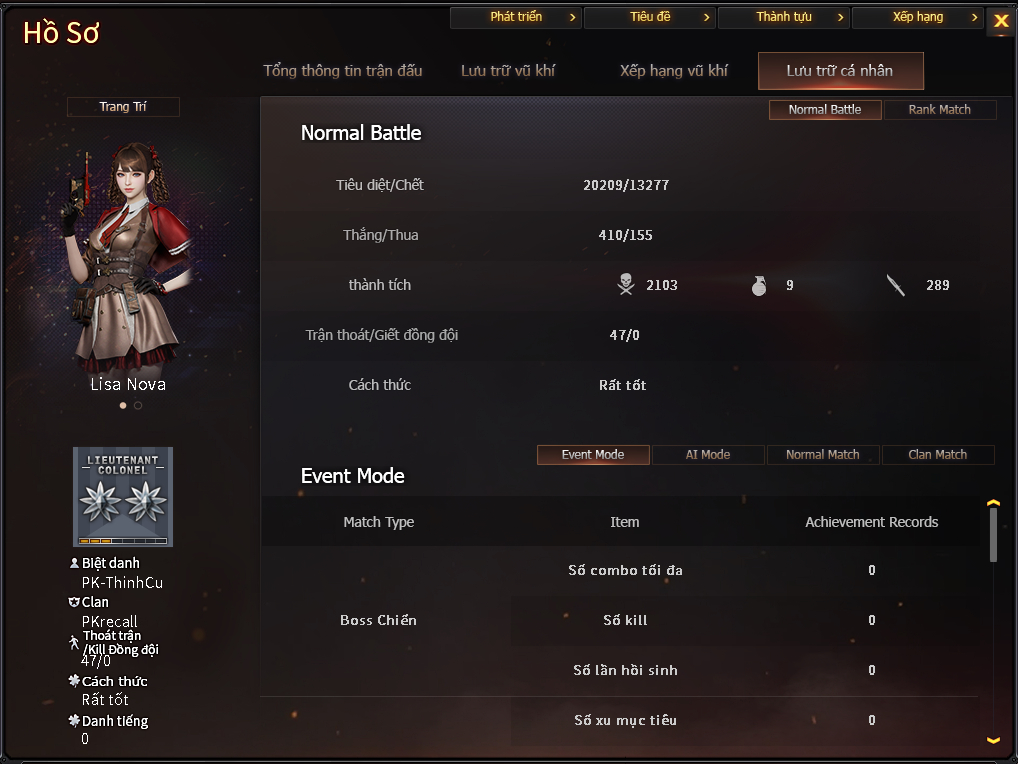Select the first character page dot
This screenshot has width=1018, height=764.
123,406
